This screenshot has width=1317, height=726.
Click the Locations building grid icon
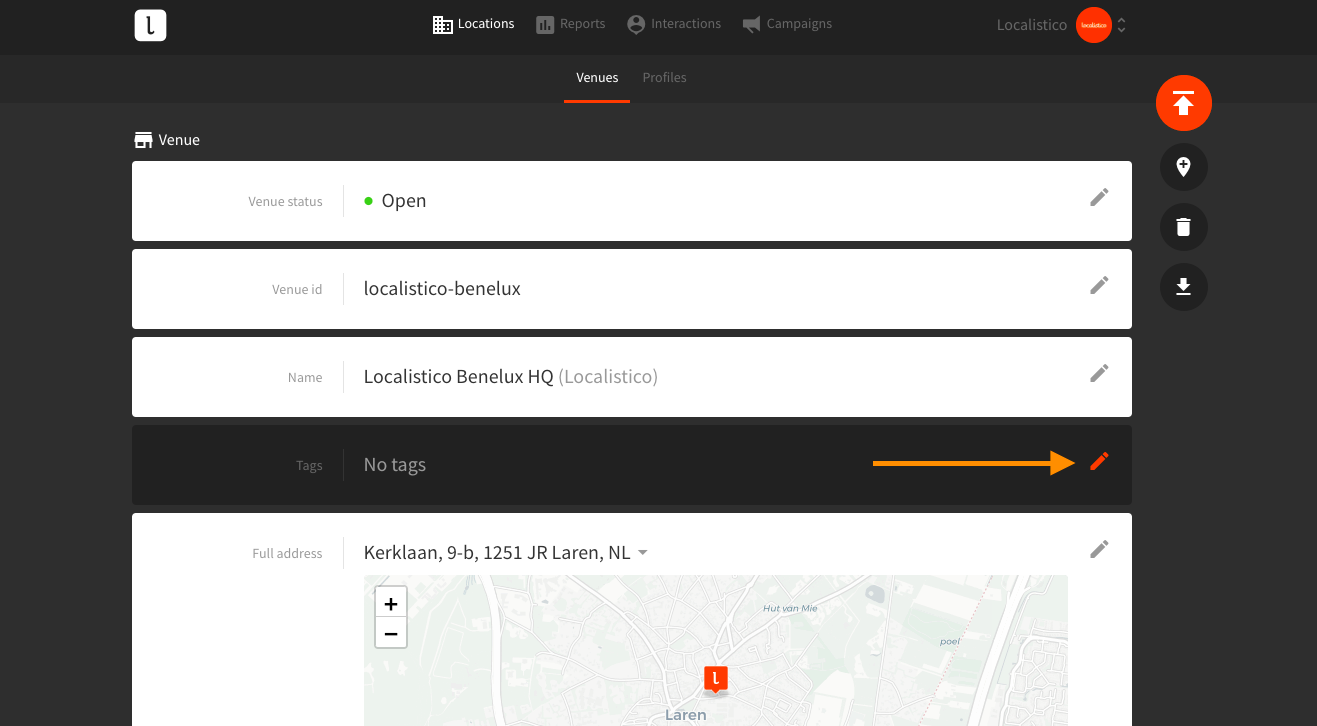click(x=442, y=25)
